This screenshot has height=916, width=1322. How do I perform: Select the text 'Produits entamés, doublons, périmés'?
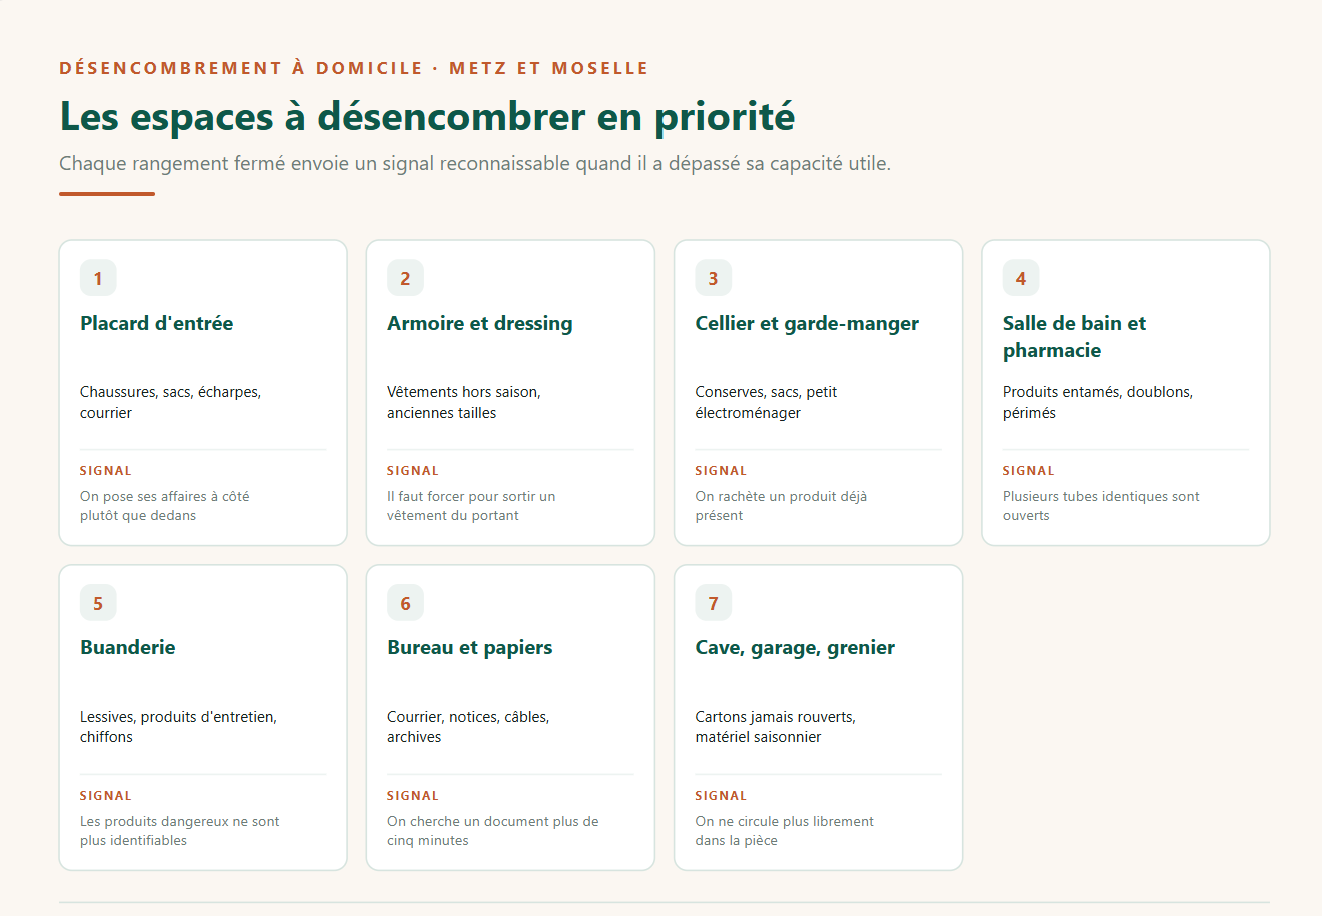pyautogui.click(x=1098, y=402)
